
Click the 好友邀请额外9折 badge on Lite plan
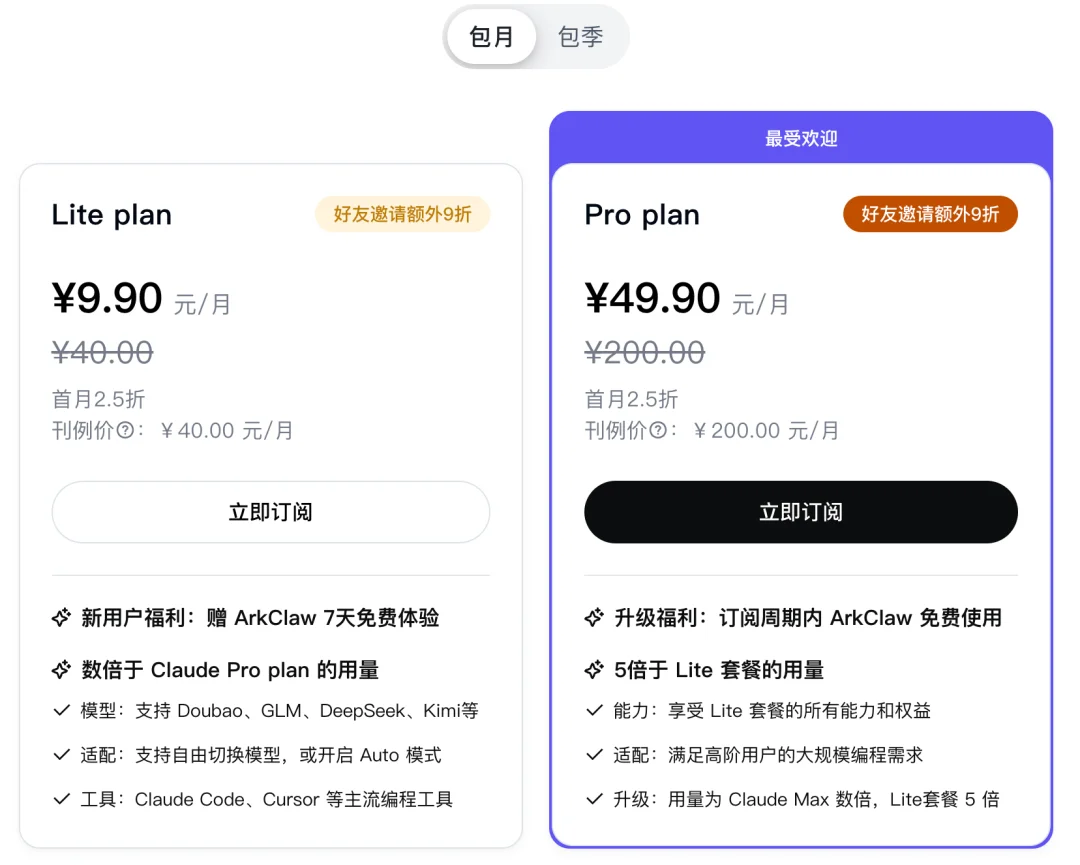(402, 214)
